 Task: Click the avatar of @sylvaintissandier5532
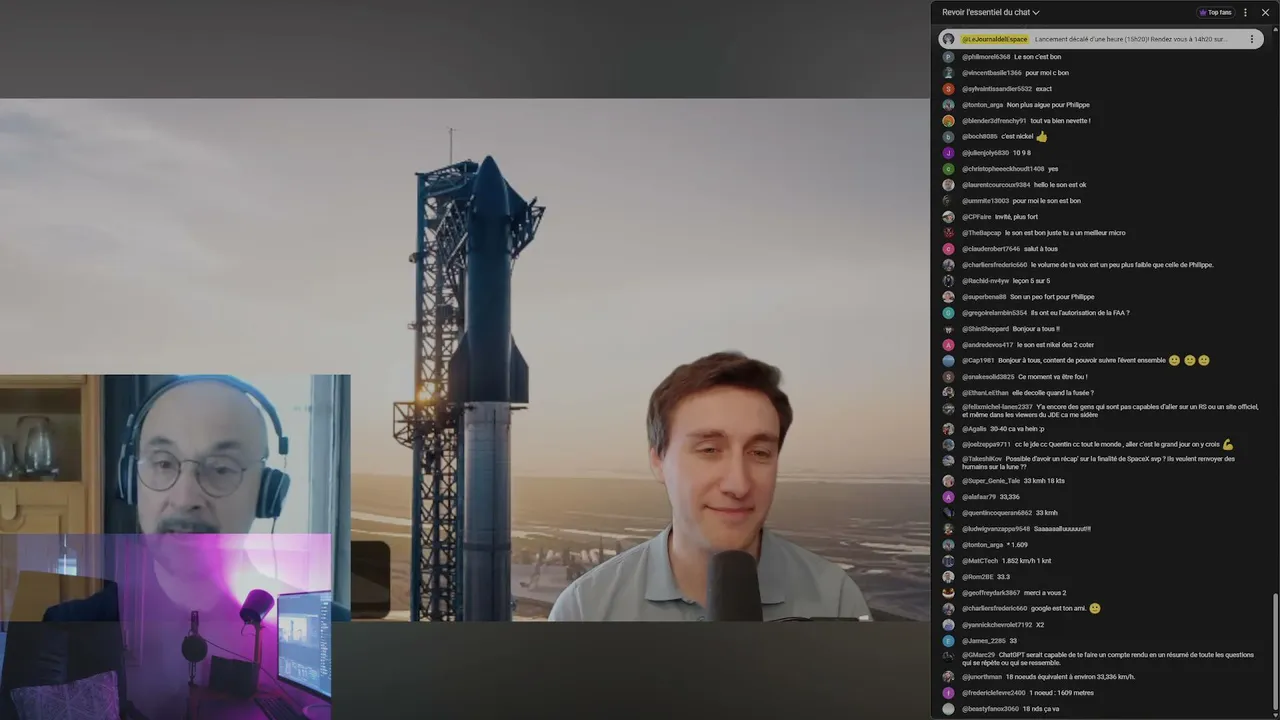tap(948, 89)
